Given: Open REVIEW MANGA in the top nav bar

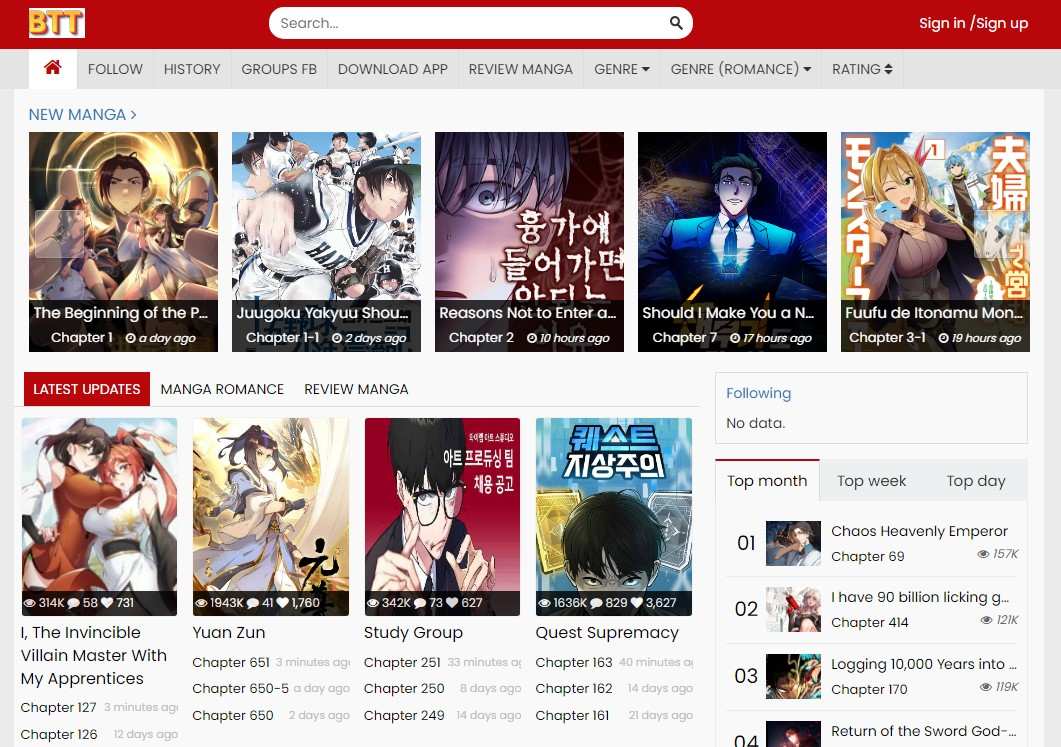Looking at the screenshot, I should (520, 69).
